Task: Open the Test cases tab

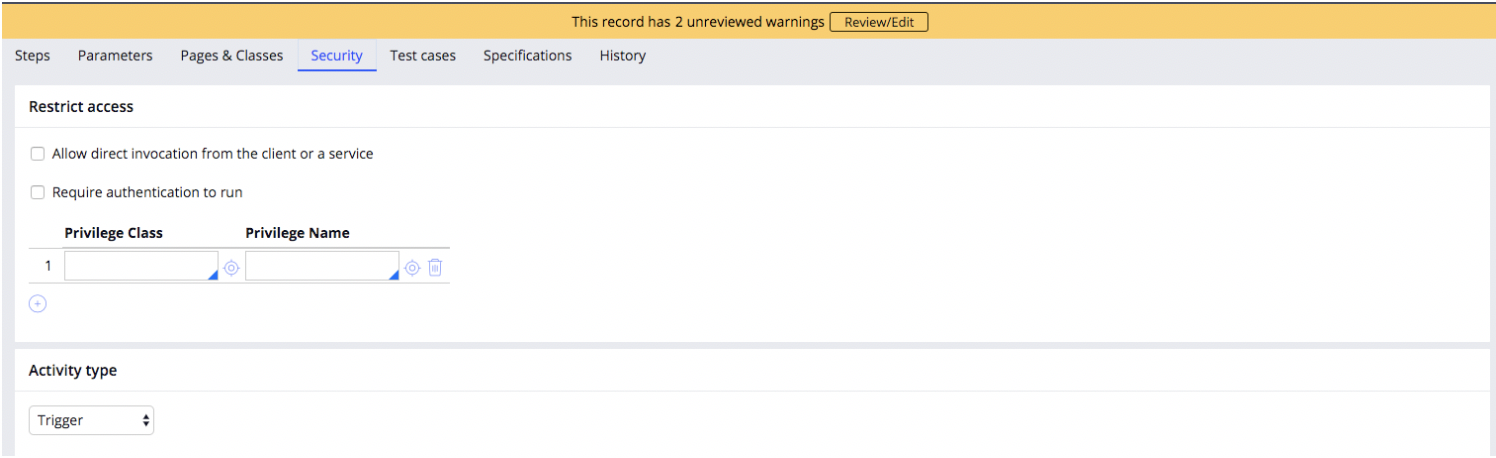Action: (x=423, y=56)
